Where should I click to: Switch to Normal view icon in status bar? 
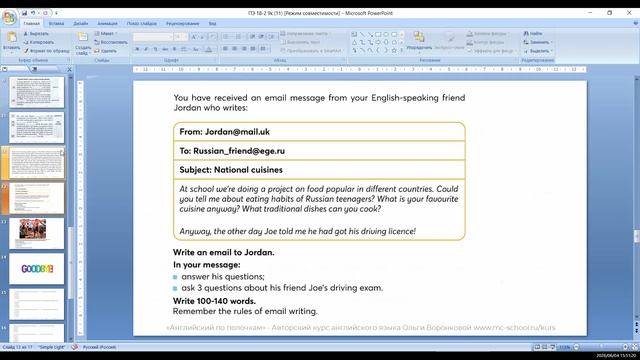point(538,347)
